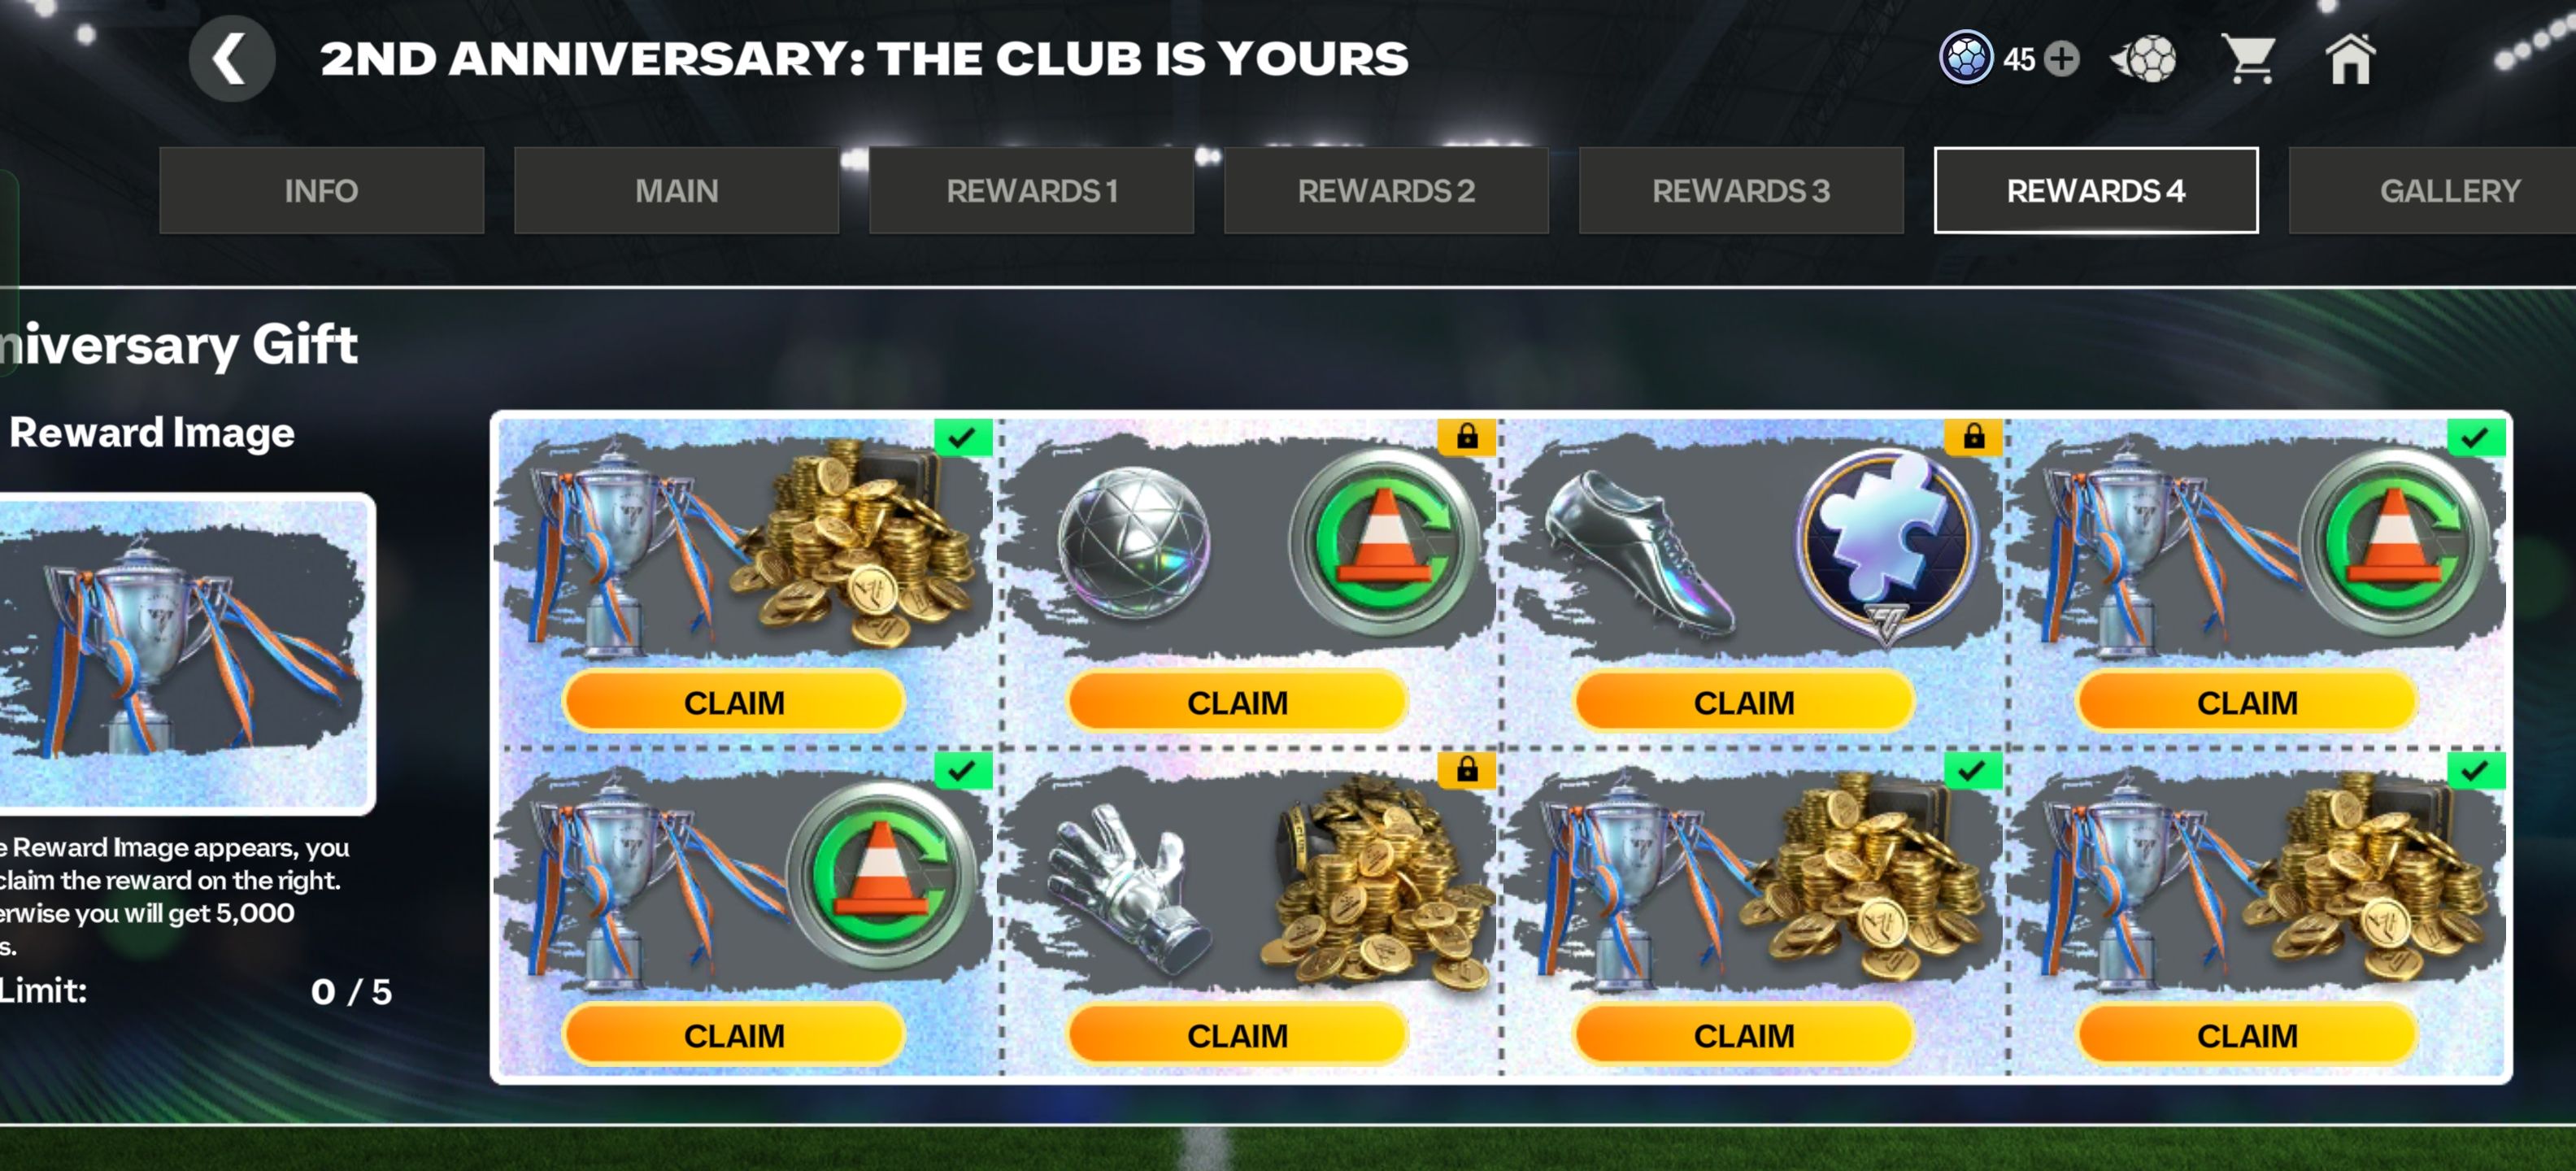
Task: Switch to the MAIN tab
Action: click(x=677, y=191)
